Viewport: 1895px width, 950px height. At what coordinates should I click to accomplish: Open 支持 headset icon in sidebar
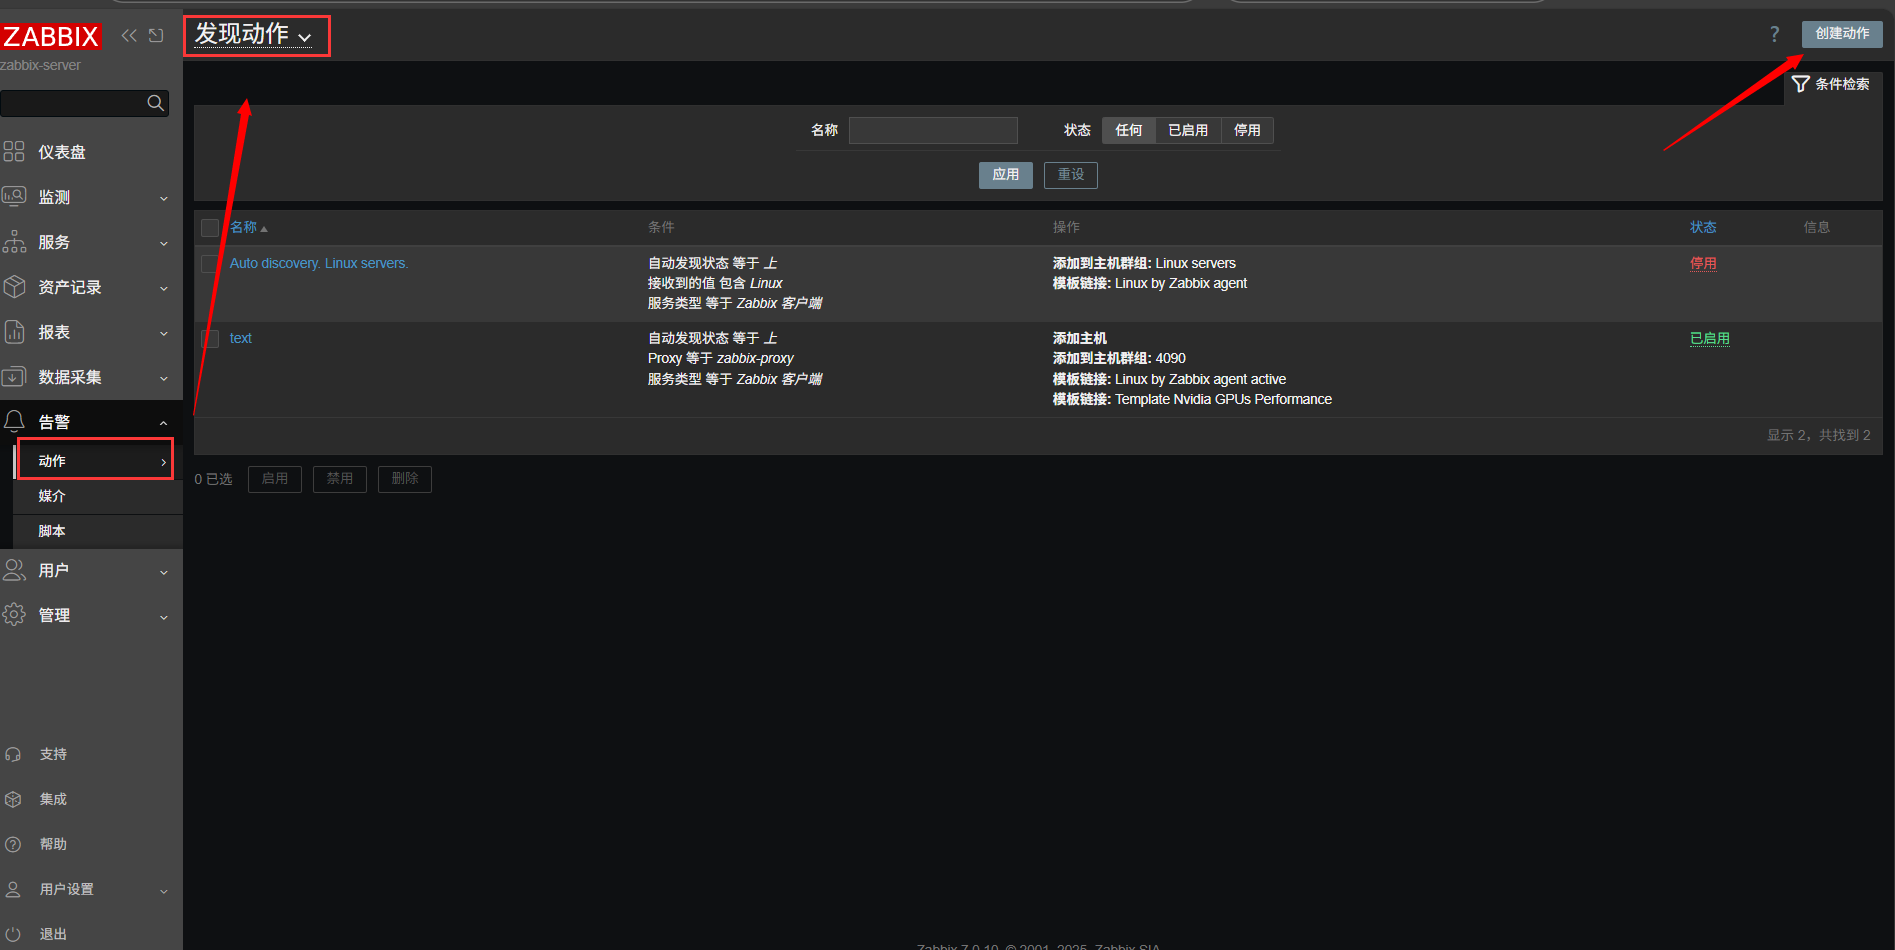pyautogui.click(x=13, y=754)
